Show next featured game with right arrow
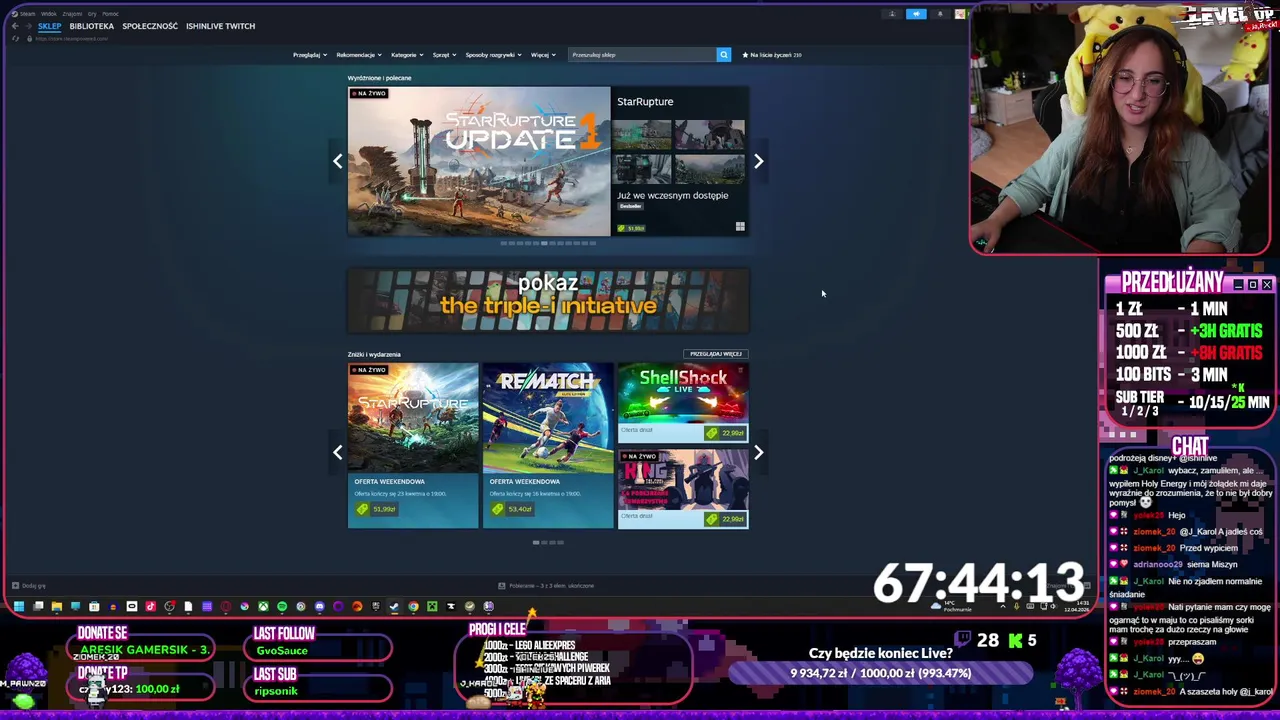Viewport: 1280px width, 720px height. click(758, 161)
